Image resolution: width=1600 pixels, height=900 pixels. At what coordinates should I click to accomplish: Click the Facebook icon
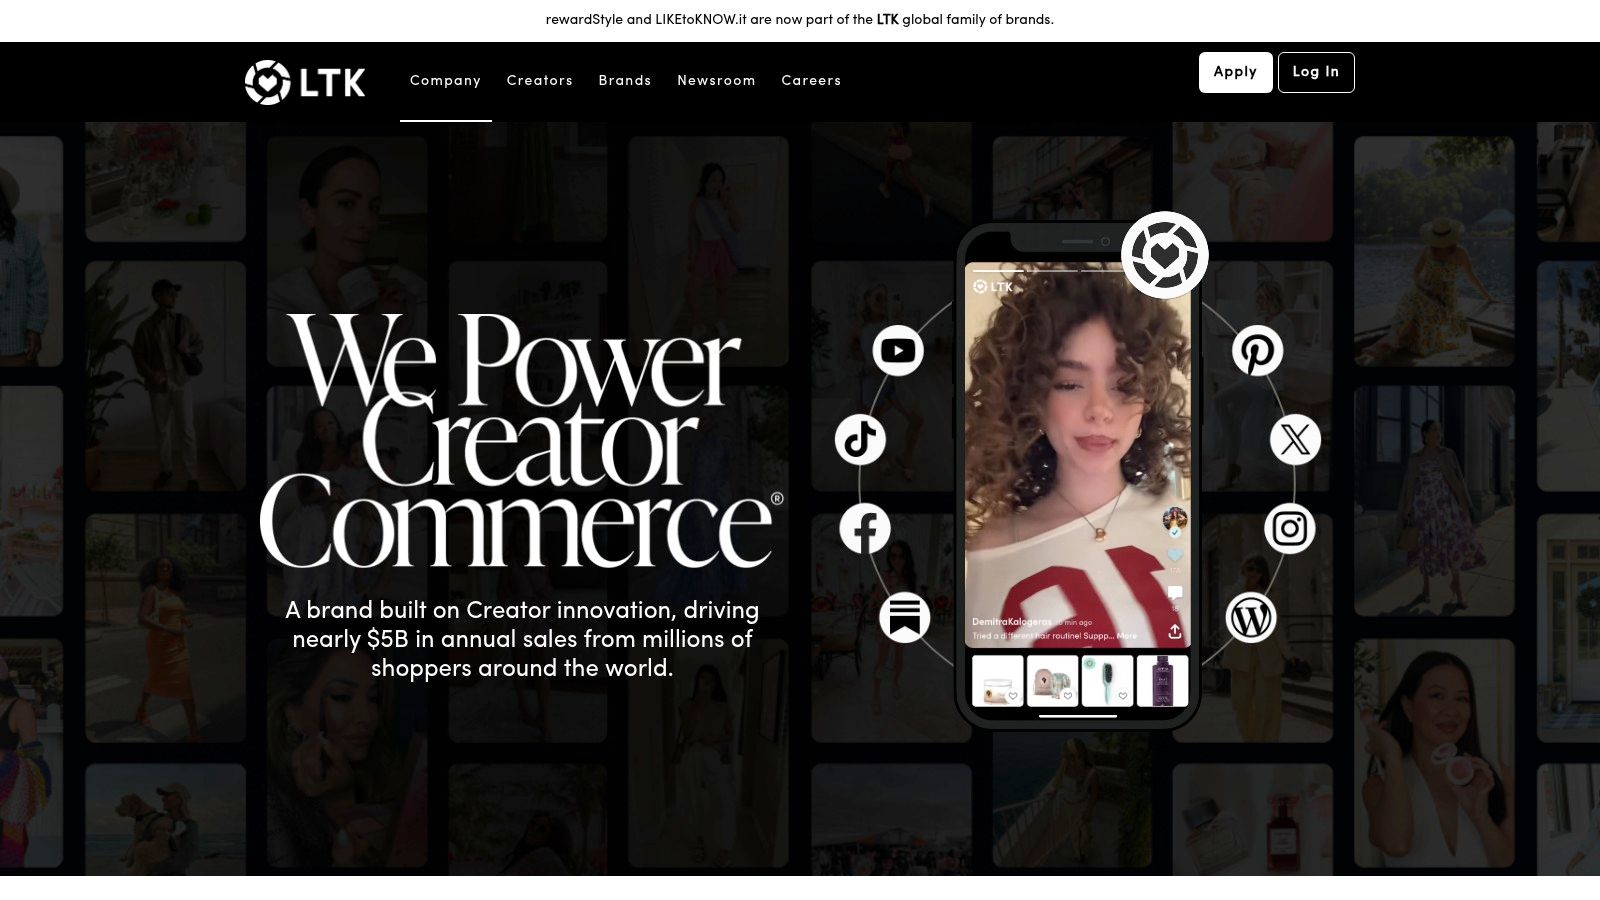click(865, 528)
